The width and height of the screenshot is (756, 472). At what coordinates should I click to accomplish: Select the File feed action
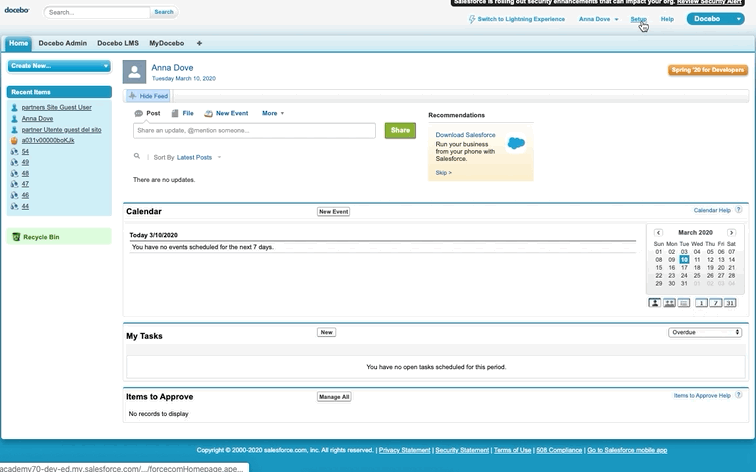[x=183, y=113]
